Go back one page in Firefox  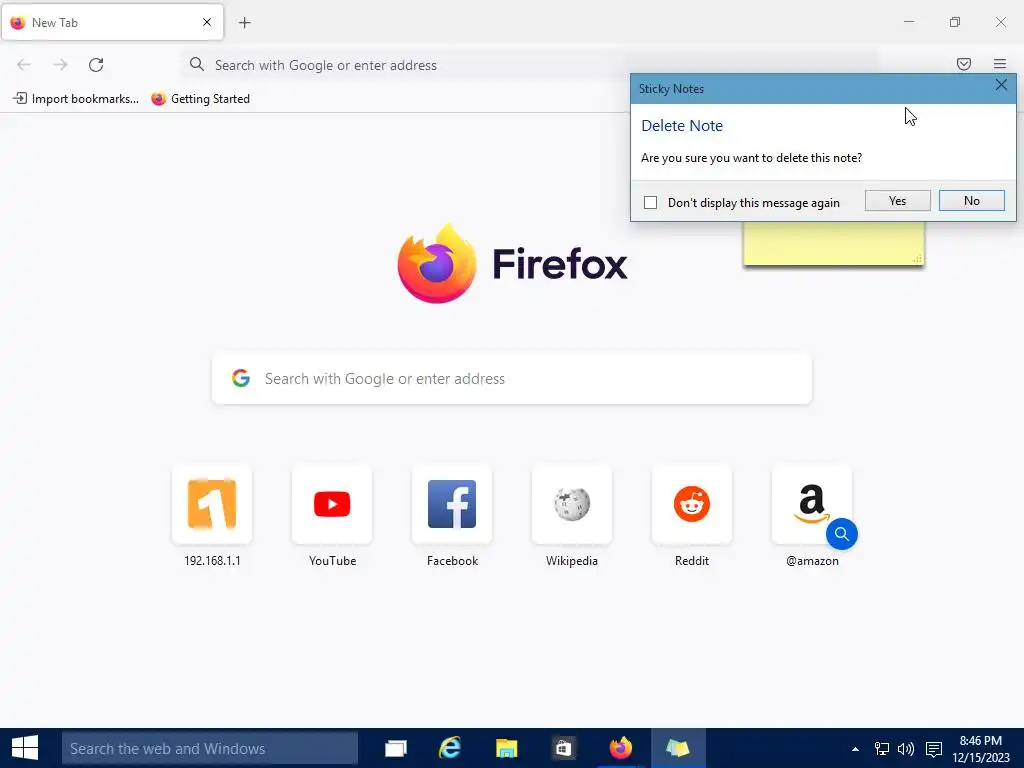click(24, 65)
